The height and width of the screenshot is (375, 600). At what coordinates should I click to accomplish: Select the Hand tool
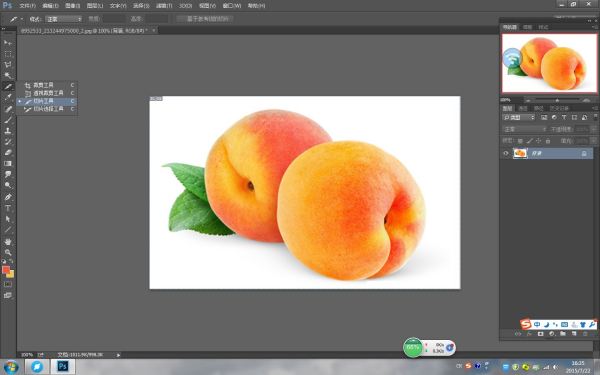[x=8, y=241]
